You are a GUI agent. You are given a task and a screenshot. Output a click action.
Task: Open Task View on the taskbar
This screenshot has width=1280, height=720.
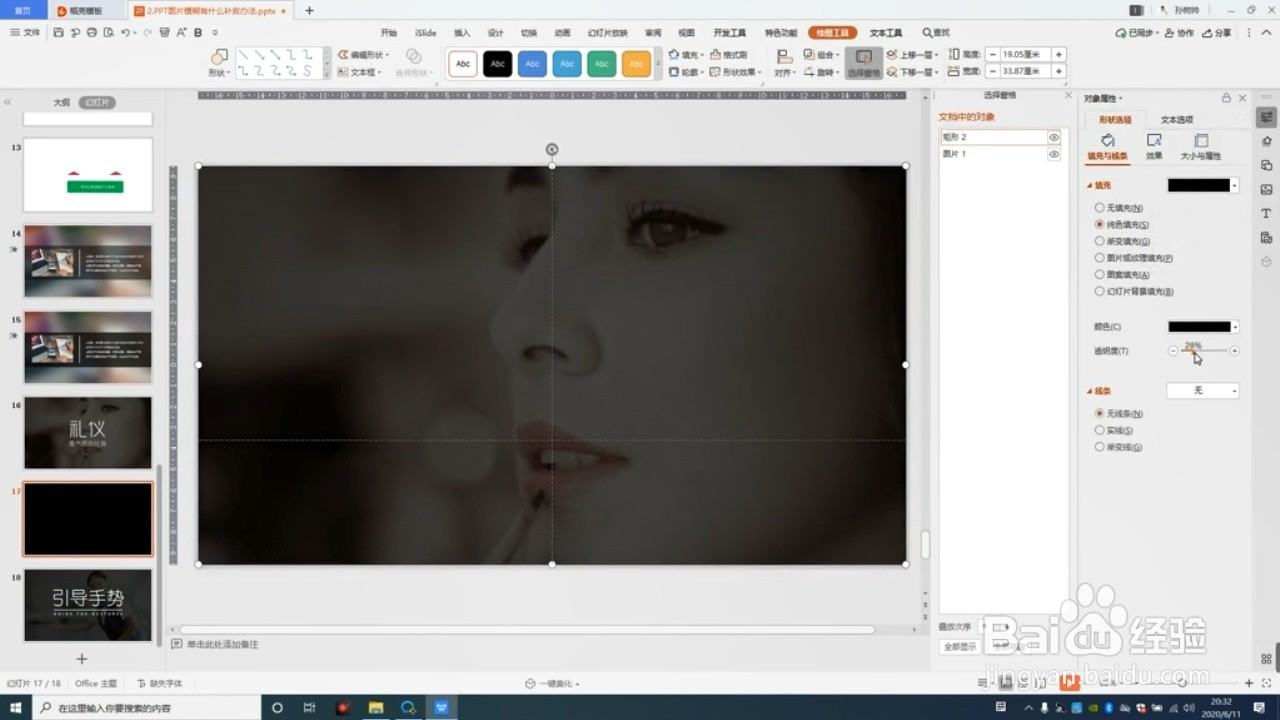[309, 708]
